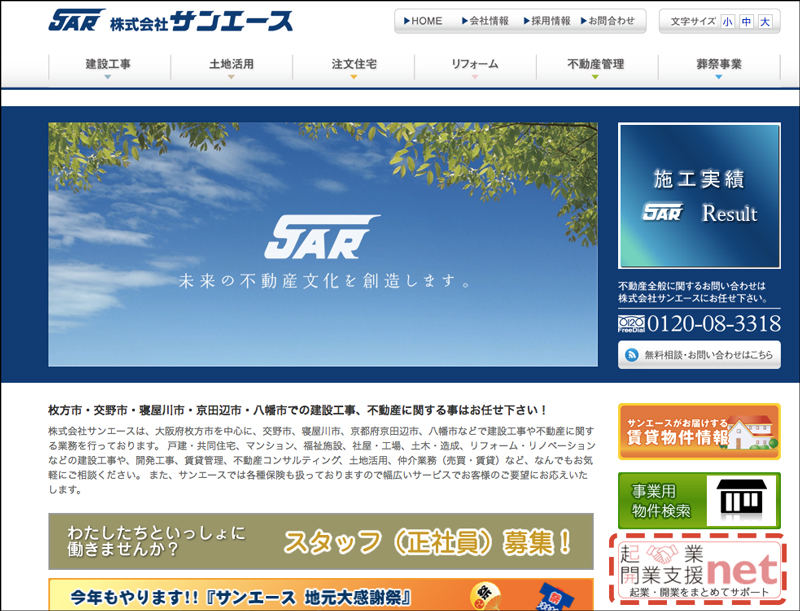Expand the 注文住宅 menu
The width and height of the screenshot is (800, 611).
353,65
